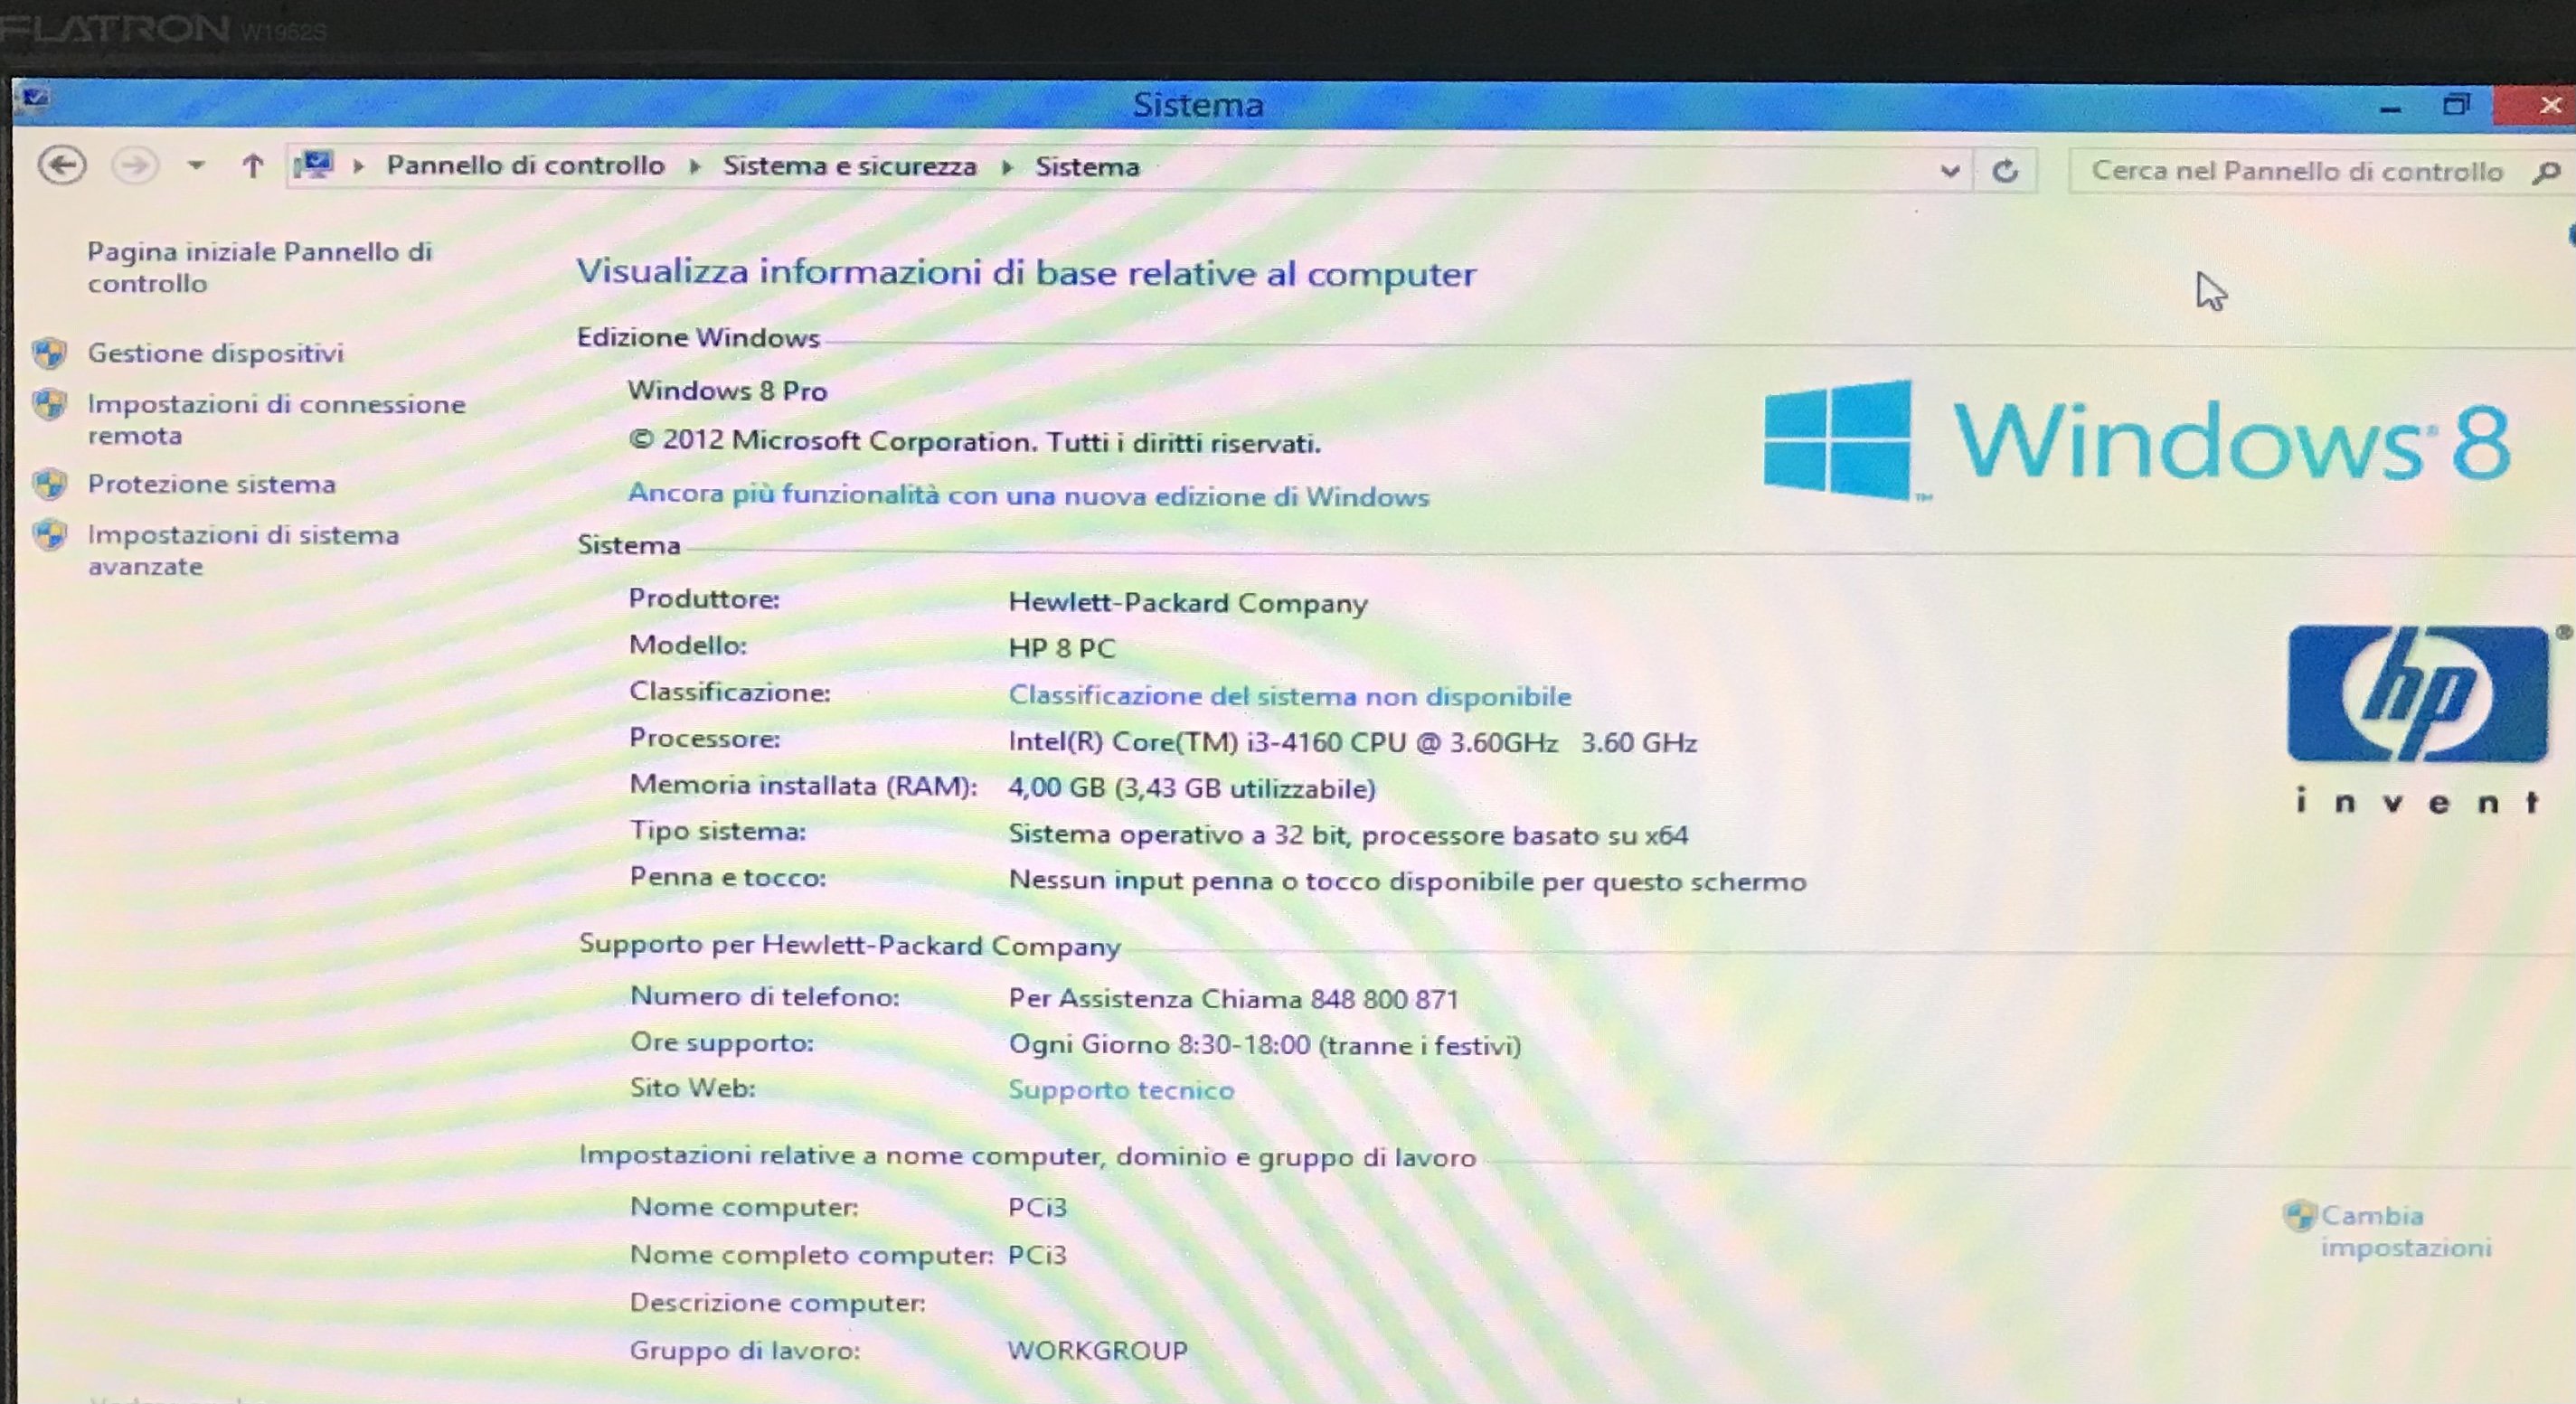Open Sistema e sicurezza breadcrumb
Image resolution: width=2576 pixels, height=1404 pixels.
coord(849,166)
